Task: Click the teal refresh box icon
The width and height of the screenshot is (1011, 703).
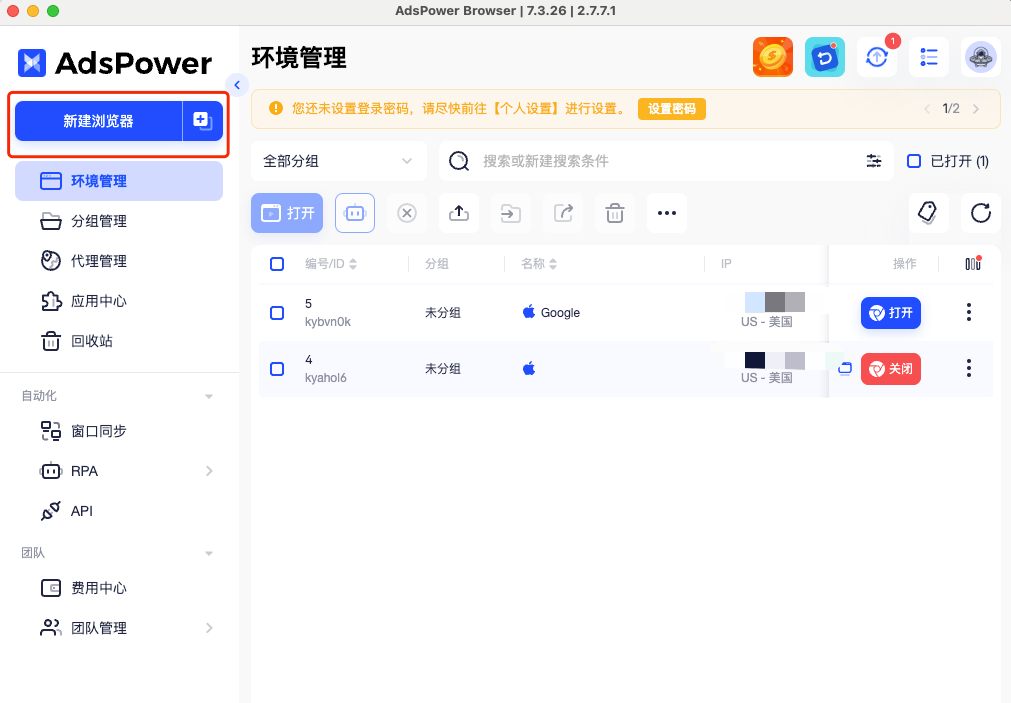Action: (x=825, y=57)
